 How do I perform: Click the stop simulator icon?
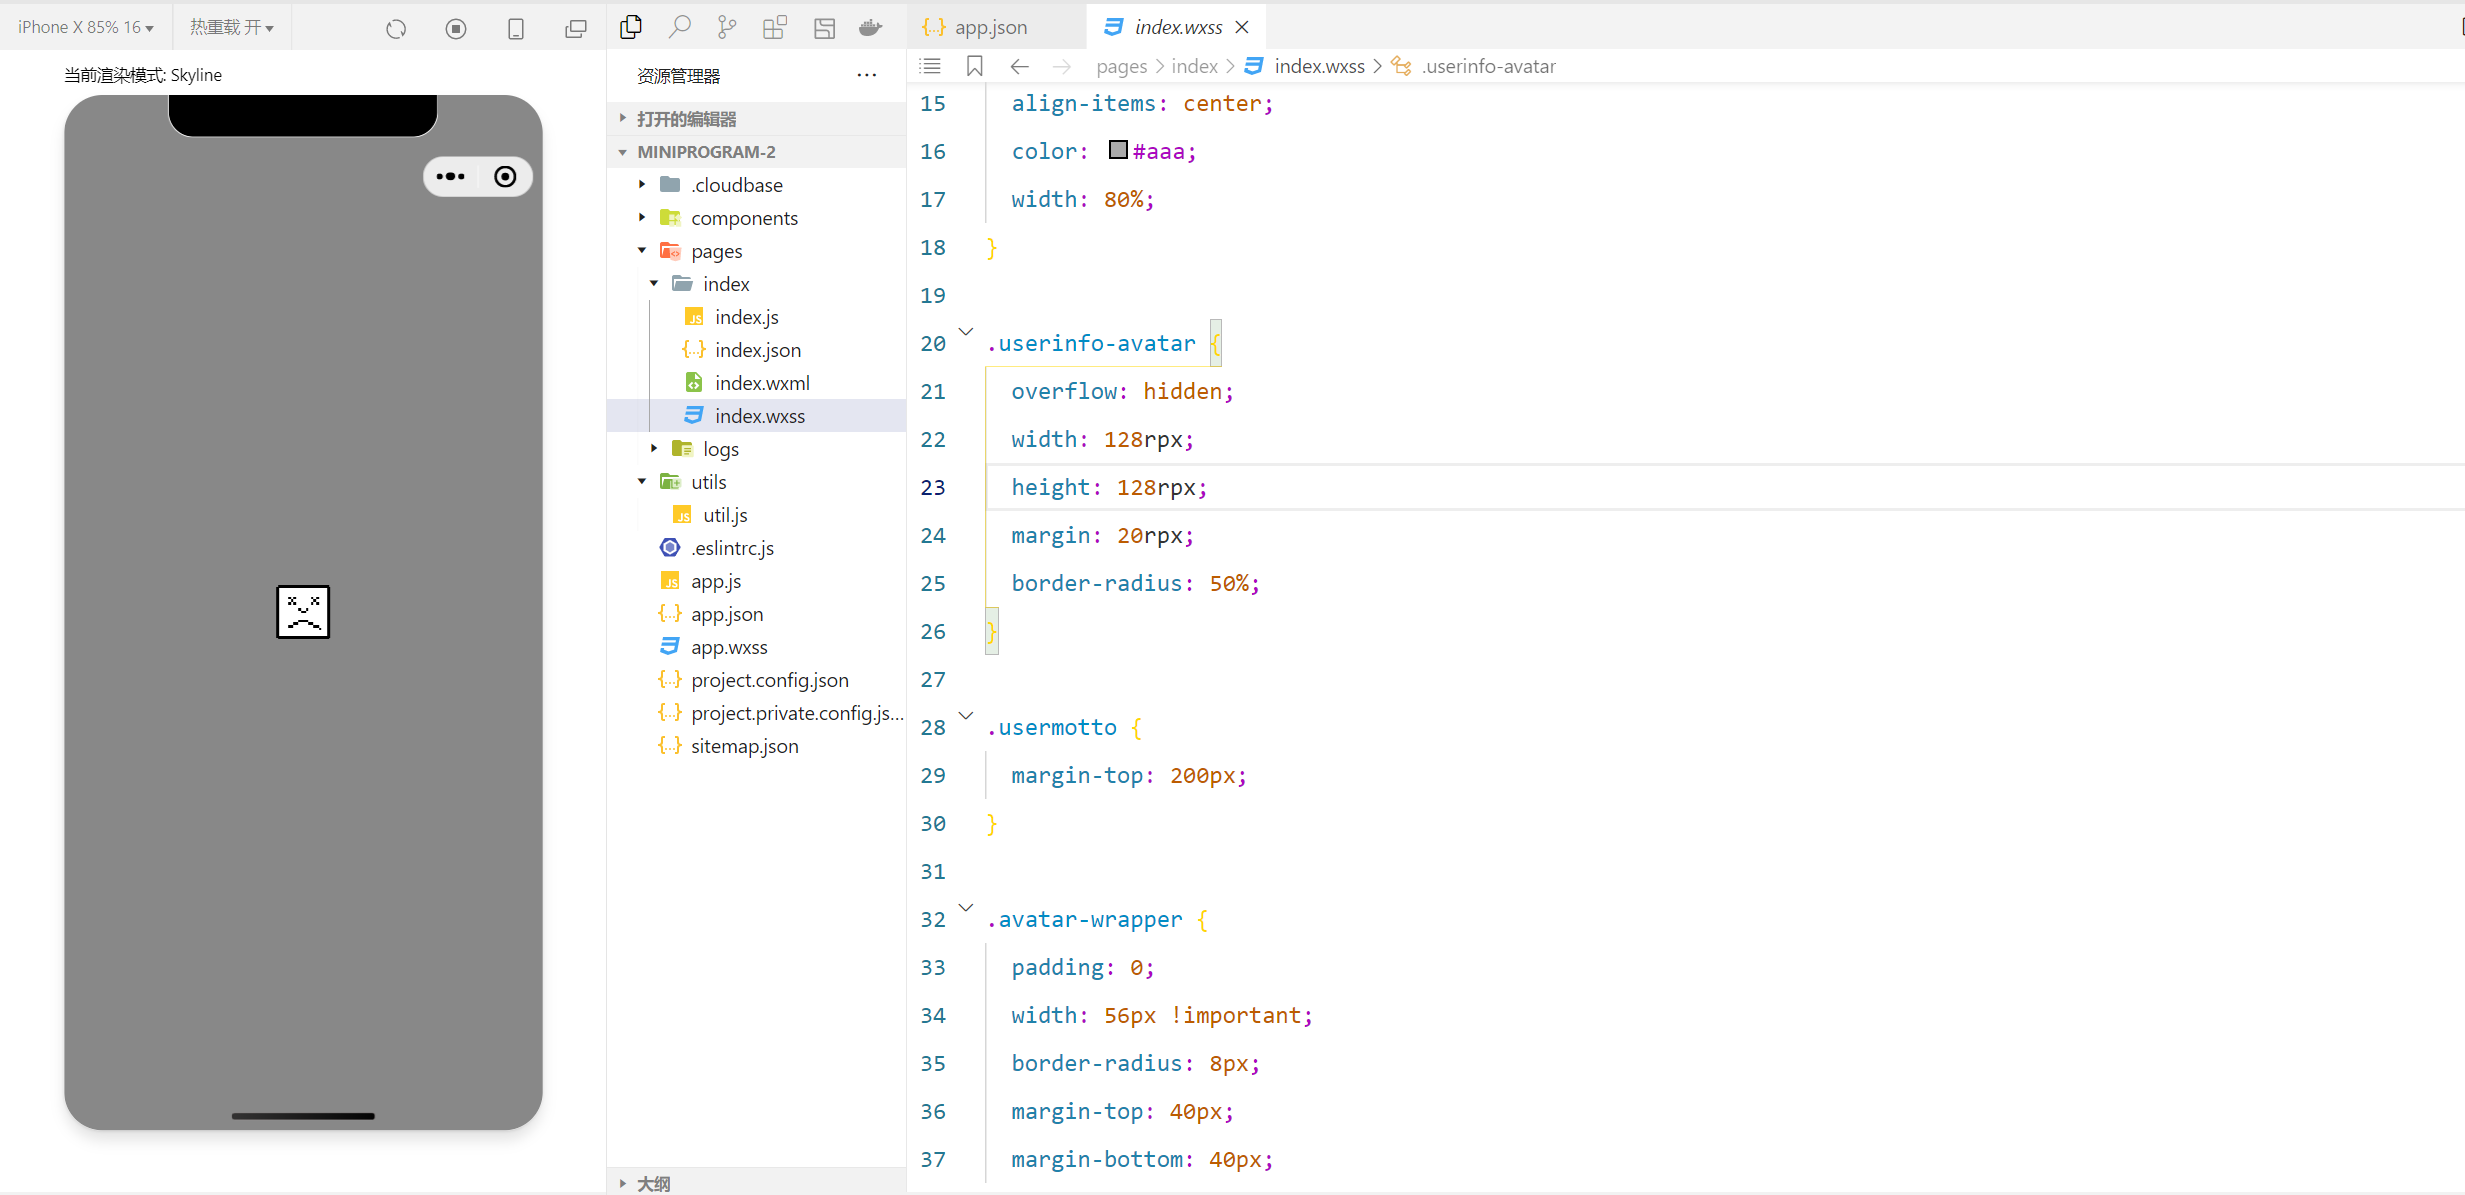456,29
